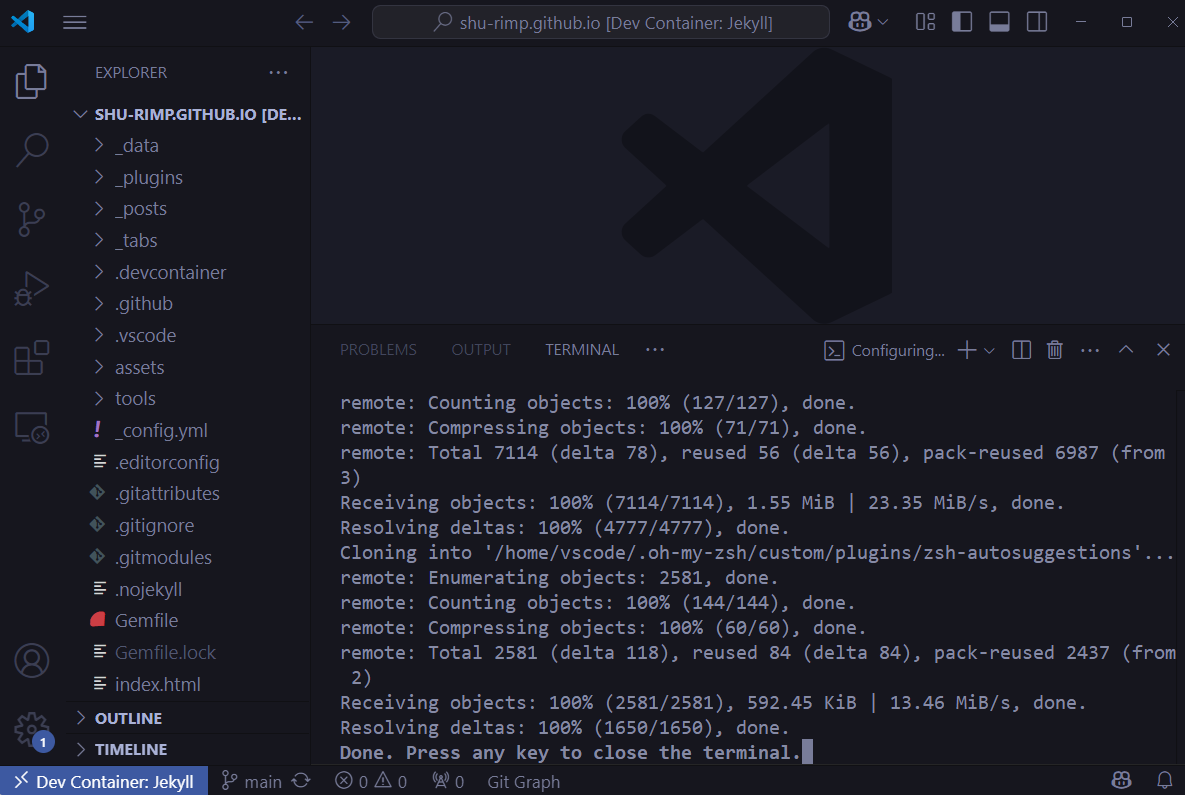Open terminal panel more actions menu
1185x795 pixels.
click(x=1090, y=350)
